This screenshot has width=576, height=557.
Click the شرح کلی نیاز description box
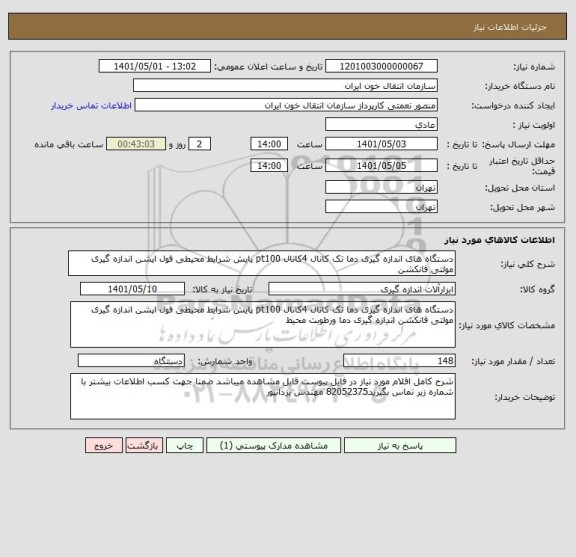tap(262, 263)
